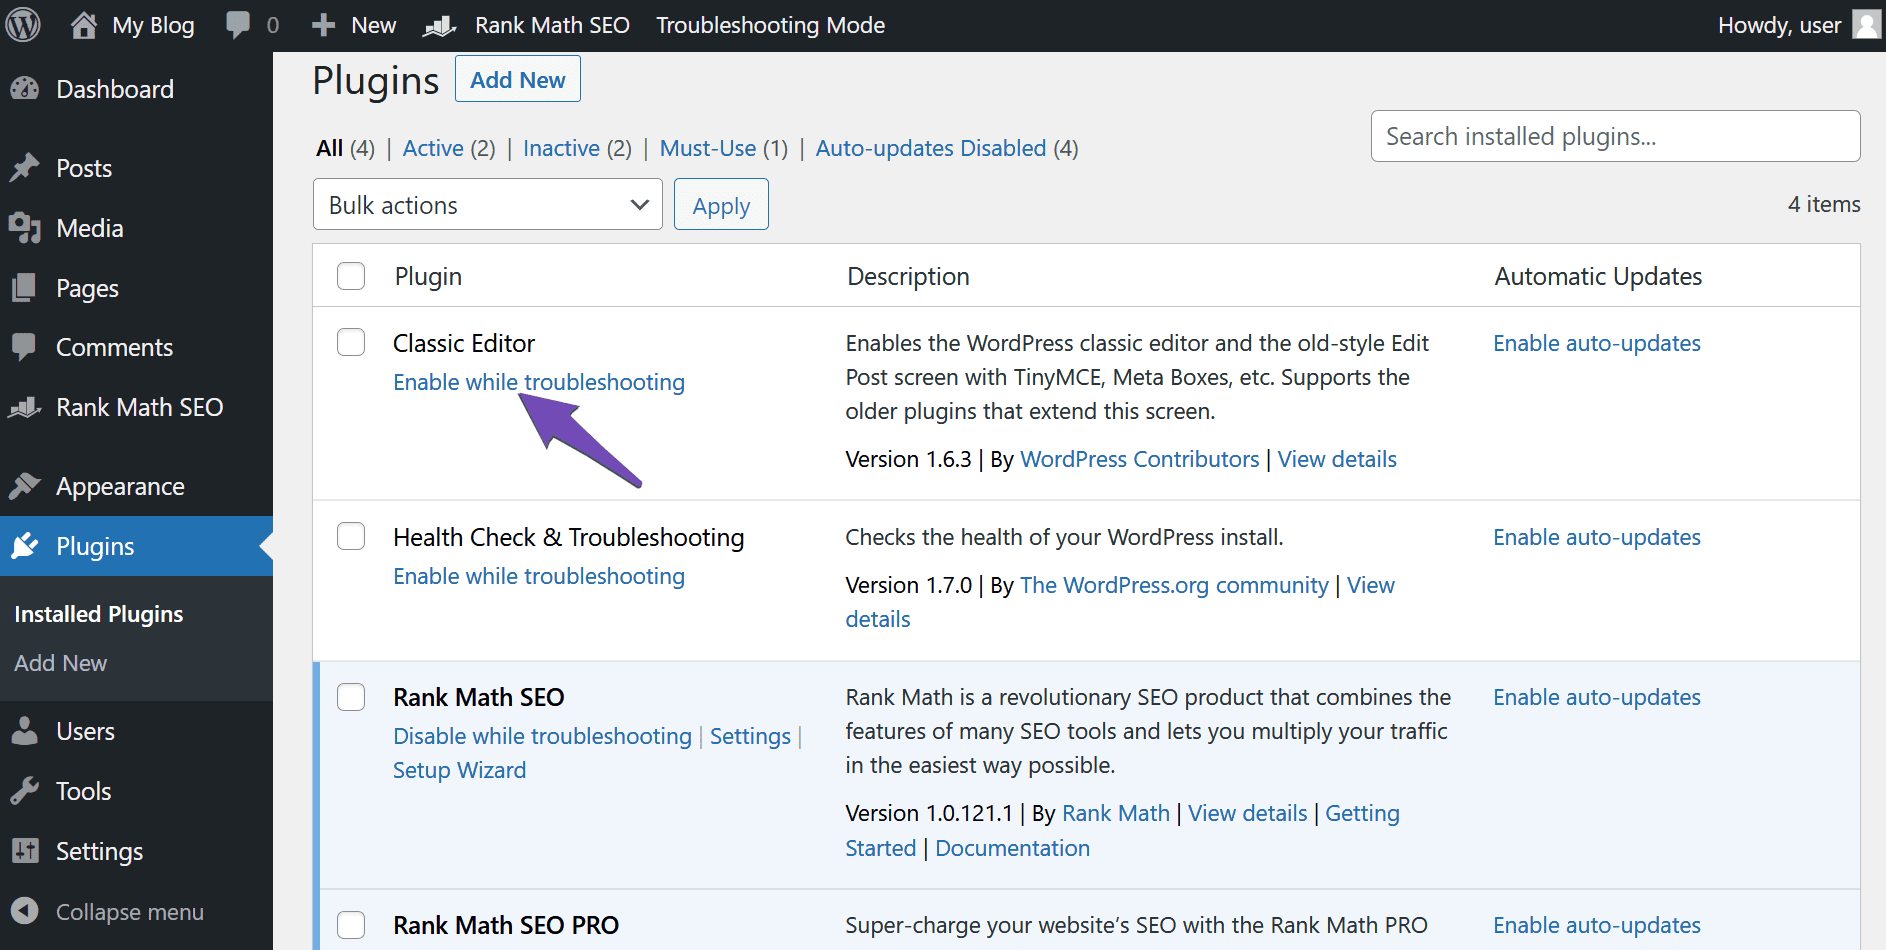Click Collapse menu text
Viewport: 1886px width, 950px height.
pos(130,912)
